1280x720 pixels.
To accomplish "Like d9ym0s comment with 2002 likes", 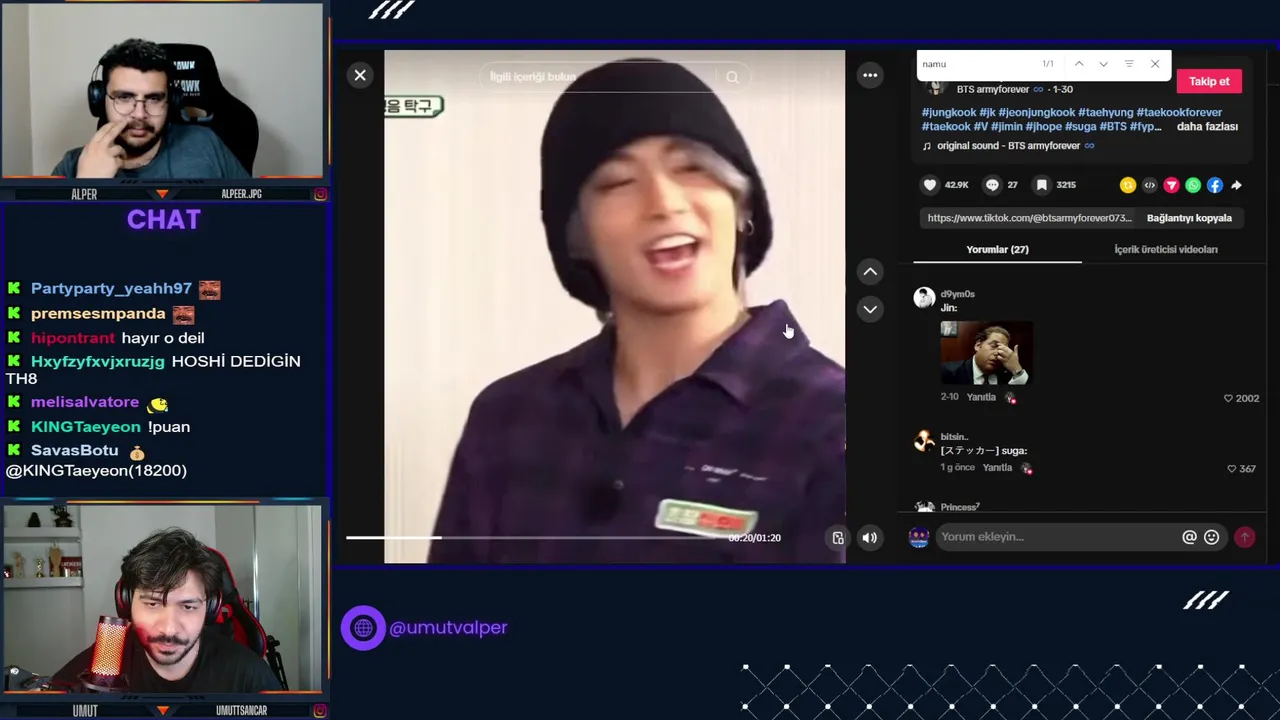I will [x=1228, y=398].
